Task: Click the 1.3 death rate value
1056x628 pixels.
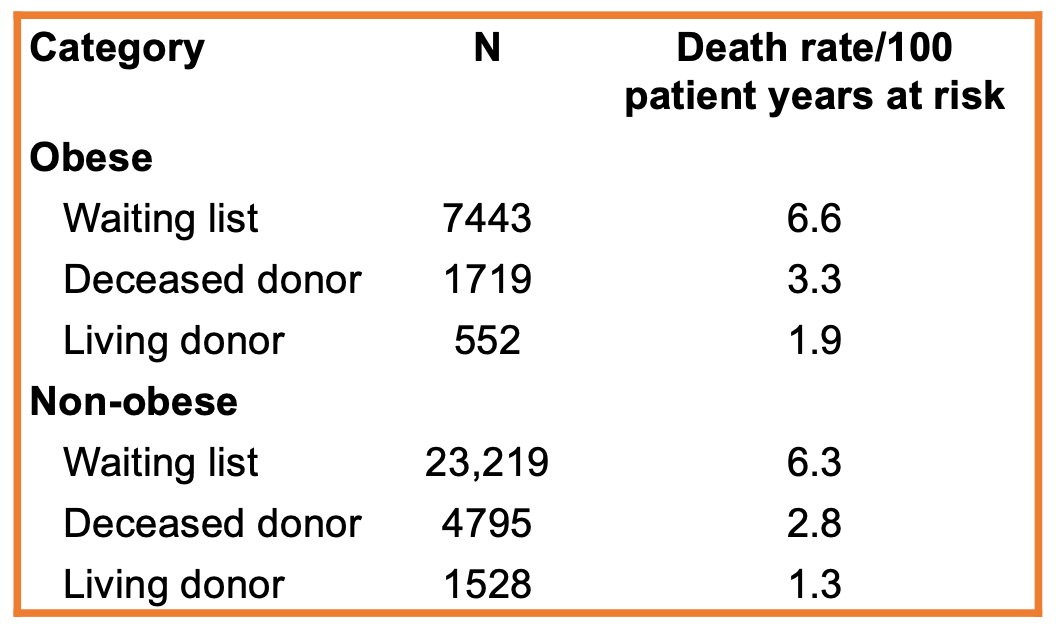Action: coord(815,585)
